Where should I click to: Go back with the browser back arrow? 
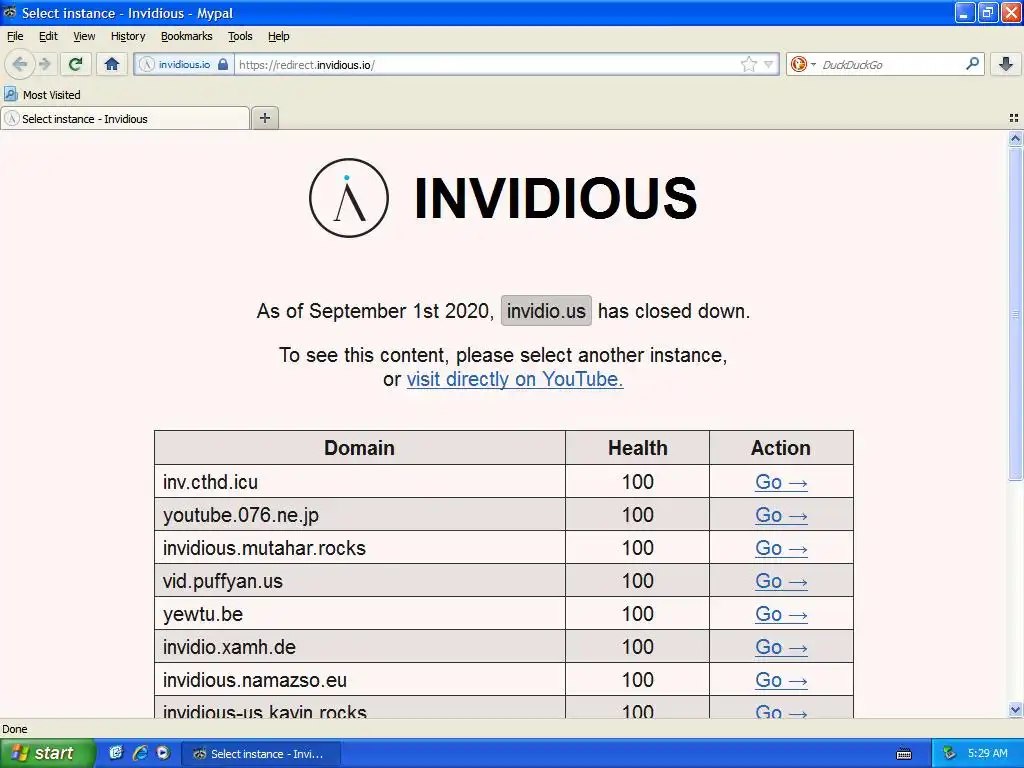click(20, 64)
